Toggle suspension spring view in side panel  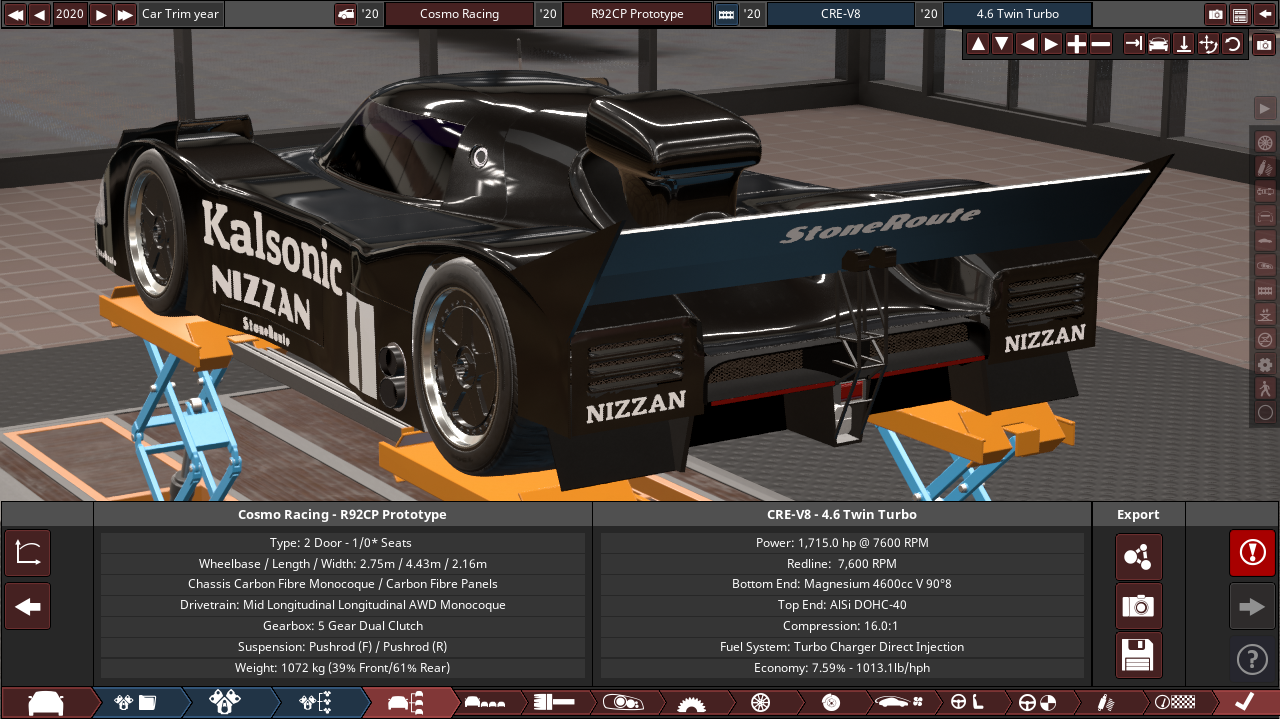click(1265, 167)
